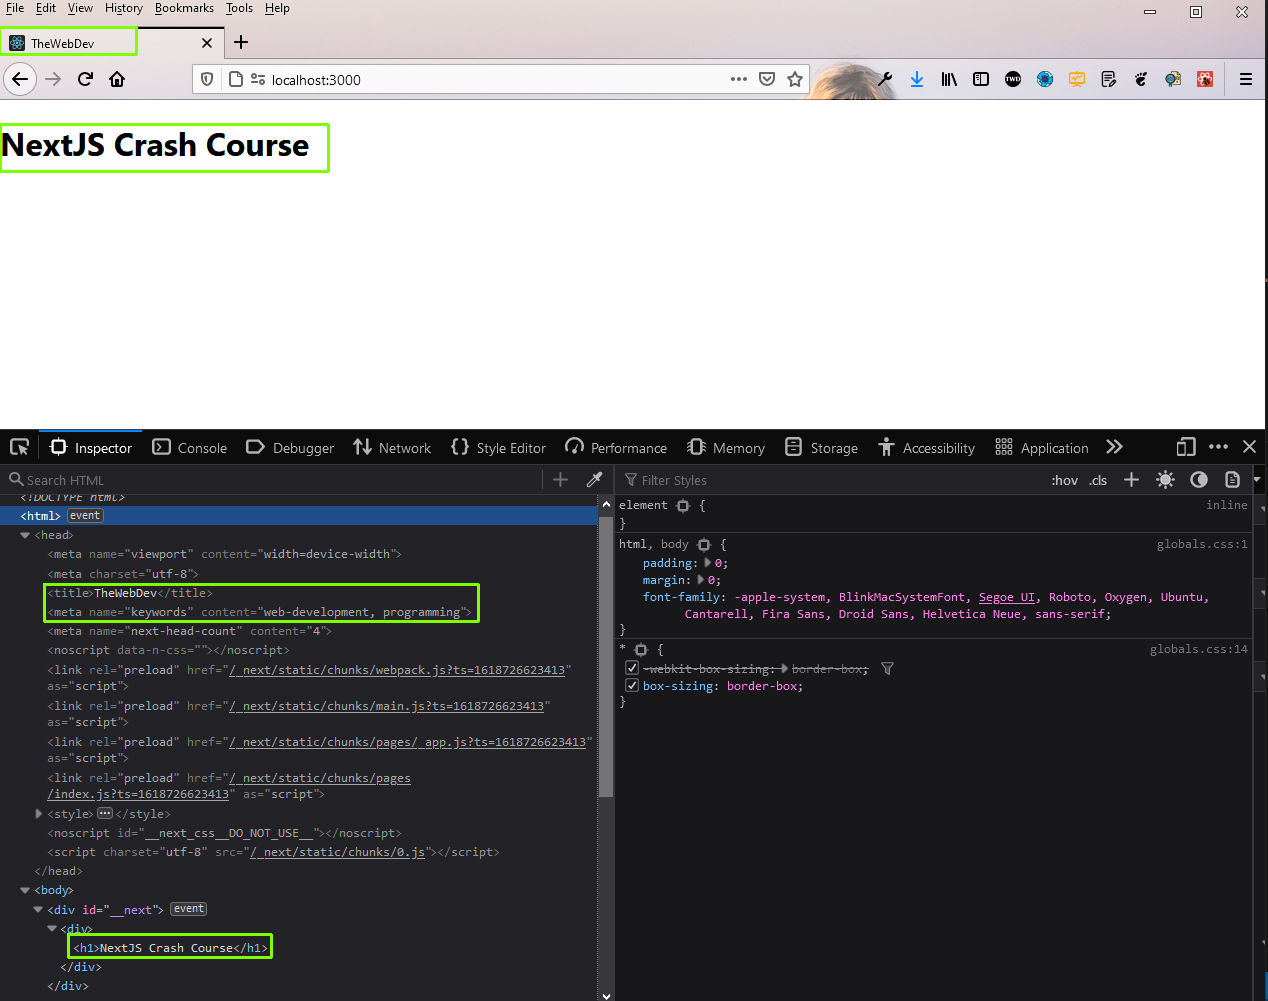Open the Storage tab

[x=822, y=448]
